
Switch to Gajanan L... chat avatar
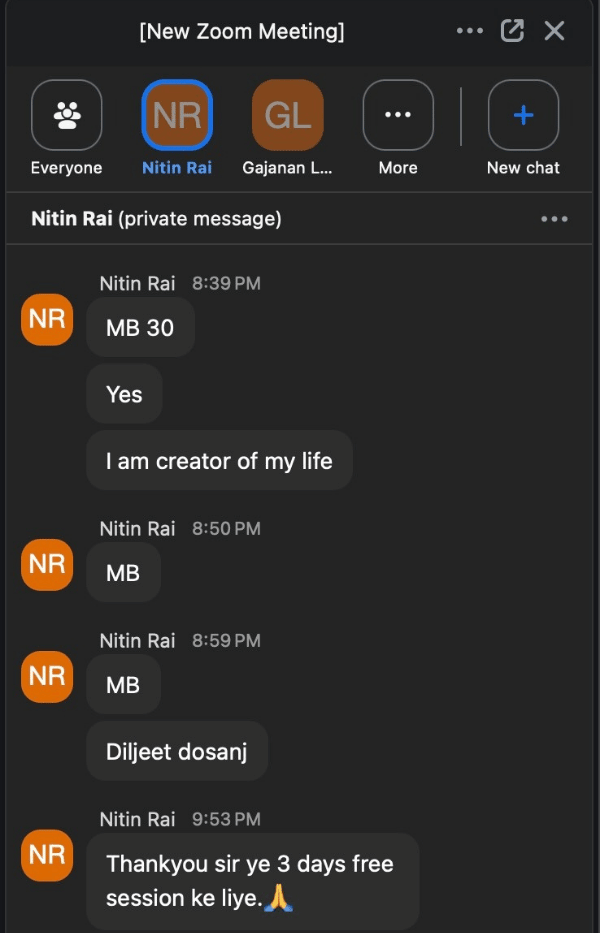point(287,115)
